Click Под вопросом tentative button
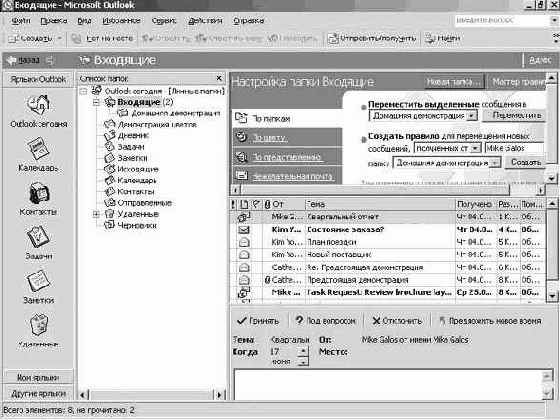Viewport: 560px width, 420px height. (x=325, y=321)
